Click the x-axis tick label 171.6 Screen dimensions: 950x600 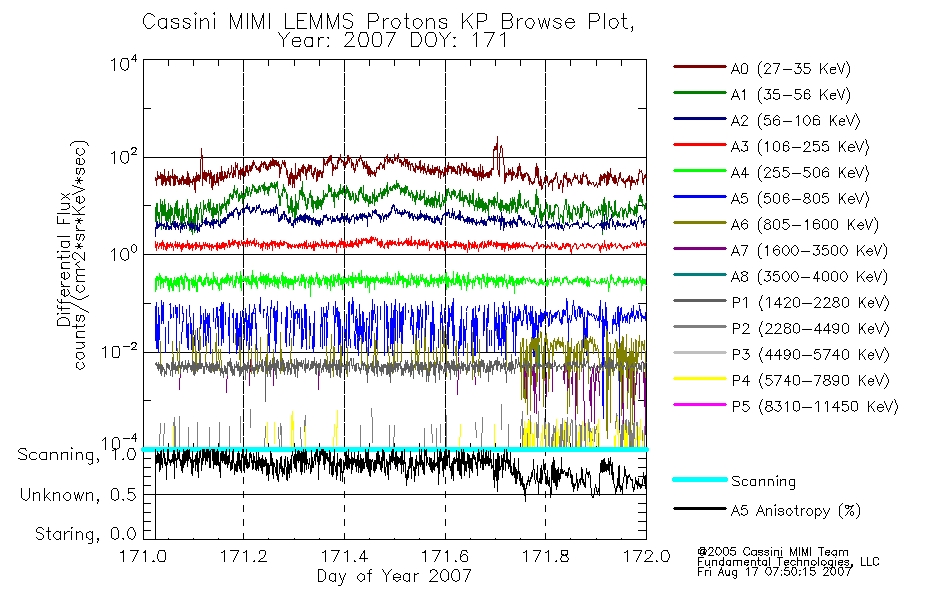[445, 556]
